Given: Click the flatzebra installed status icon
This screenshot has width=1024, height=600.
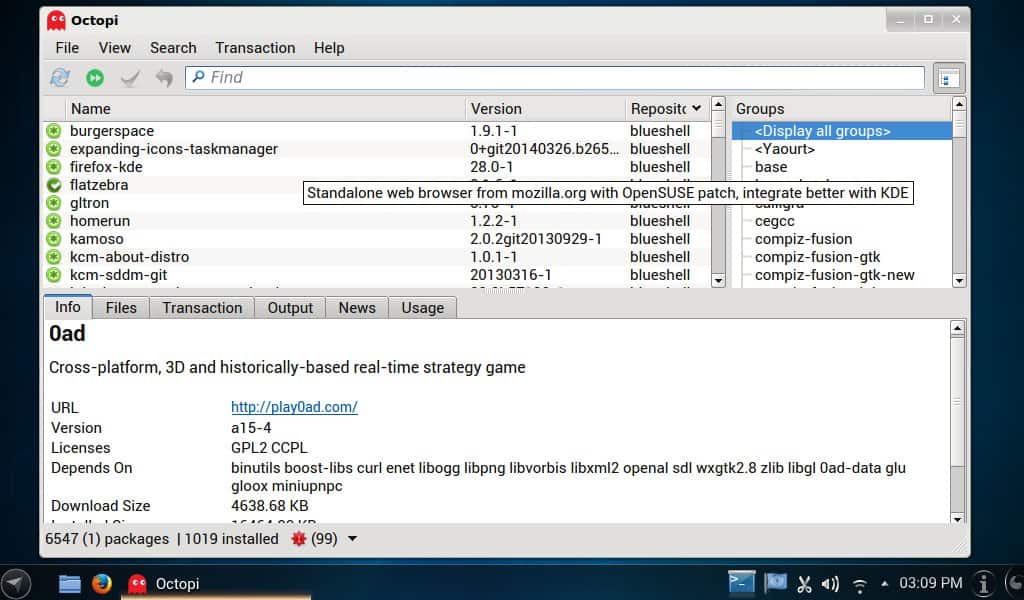Looking at the screenshot, I should coord(54,185).
